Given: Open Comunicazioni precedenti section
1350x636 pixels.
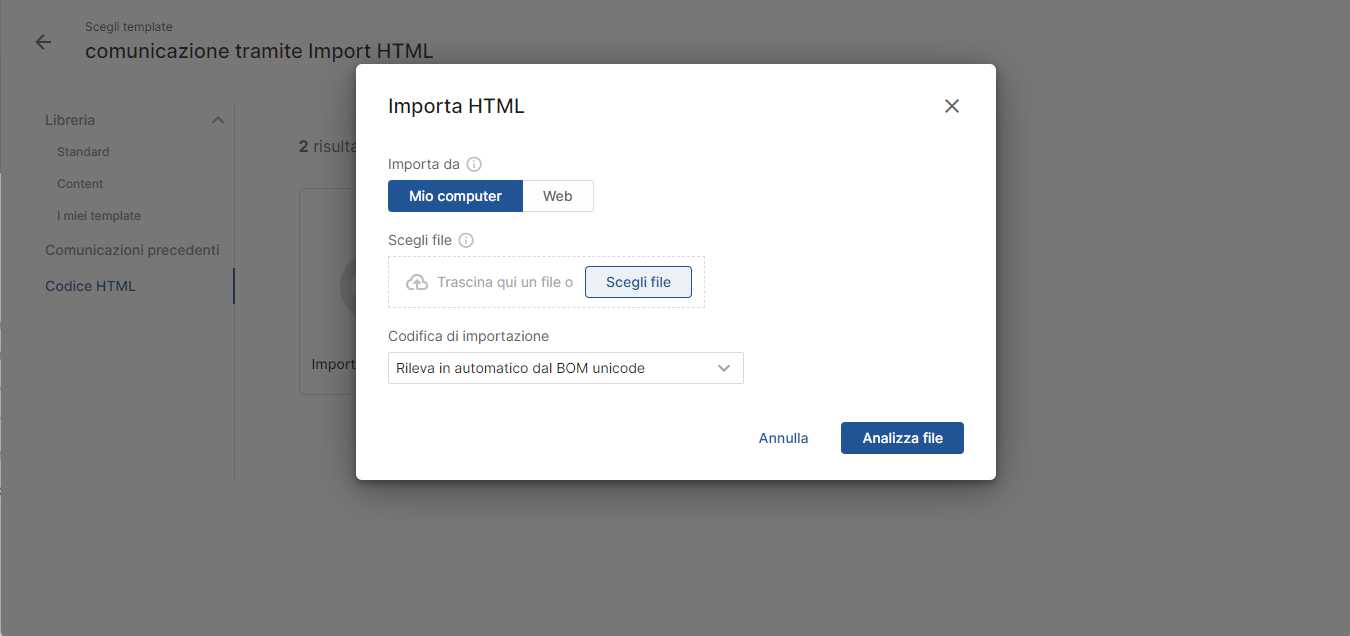Looking at the screenshot, I should (132, 250).
